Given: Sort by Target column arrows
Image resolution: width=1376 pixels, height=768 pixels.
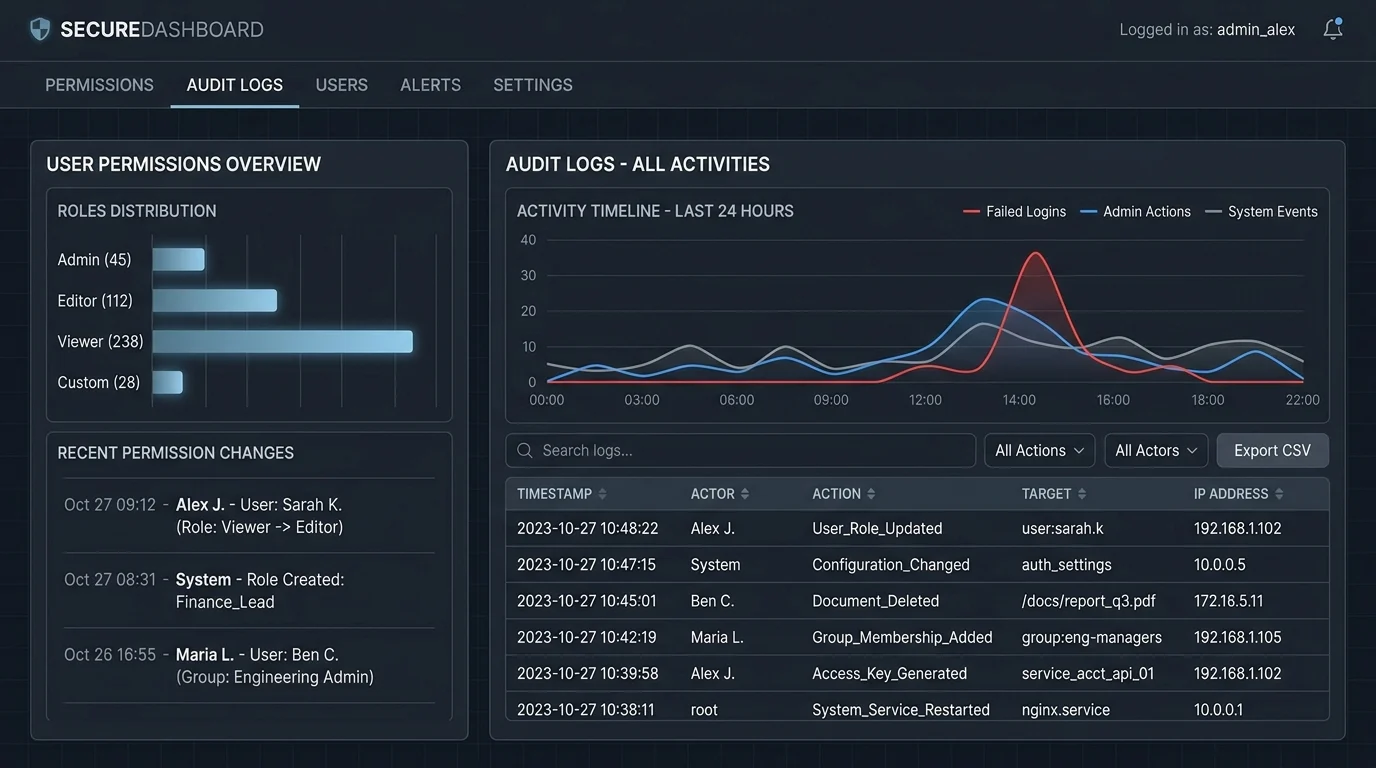Looking at the screenshot, I should 1082,494.
